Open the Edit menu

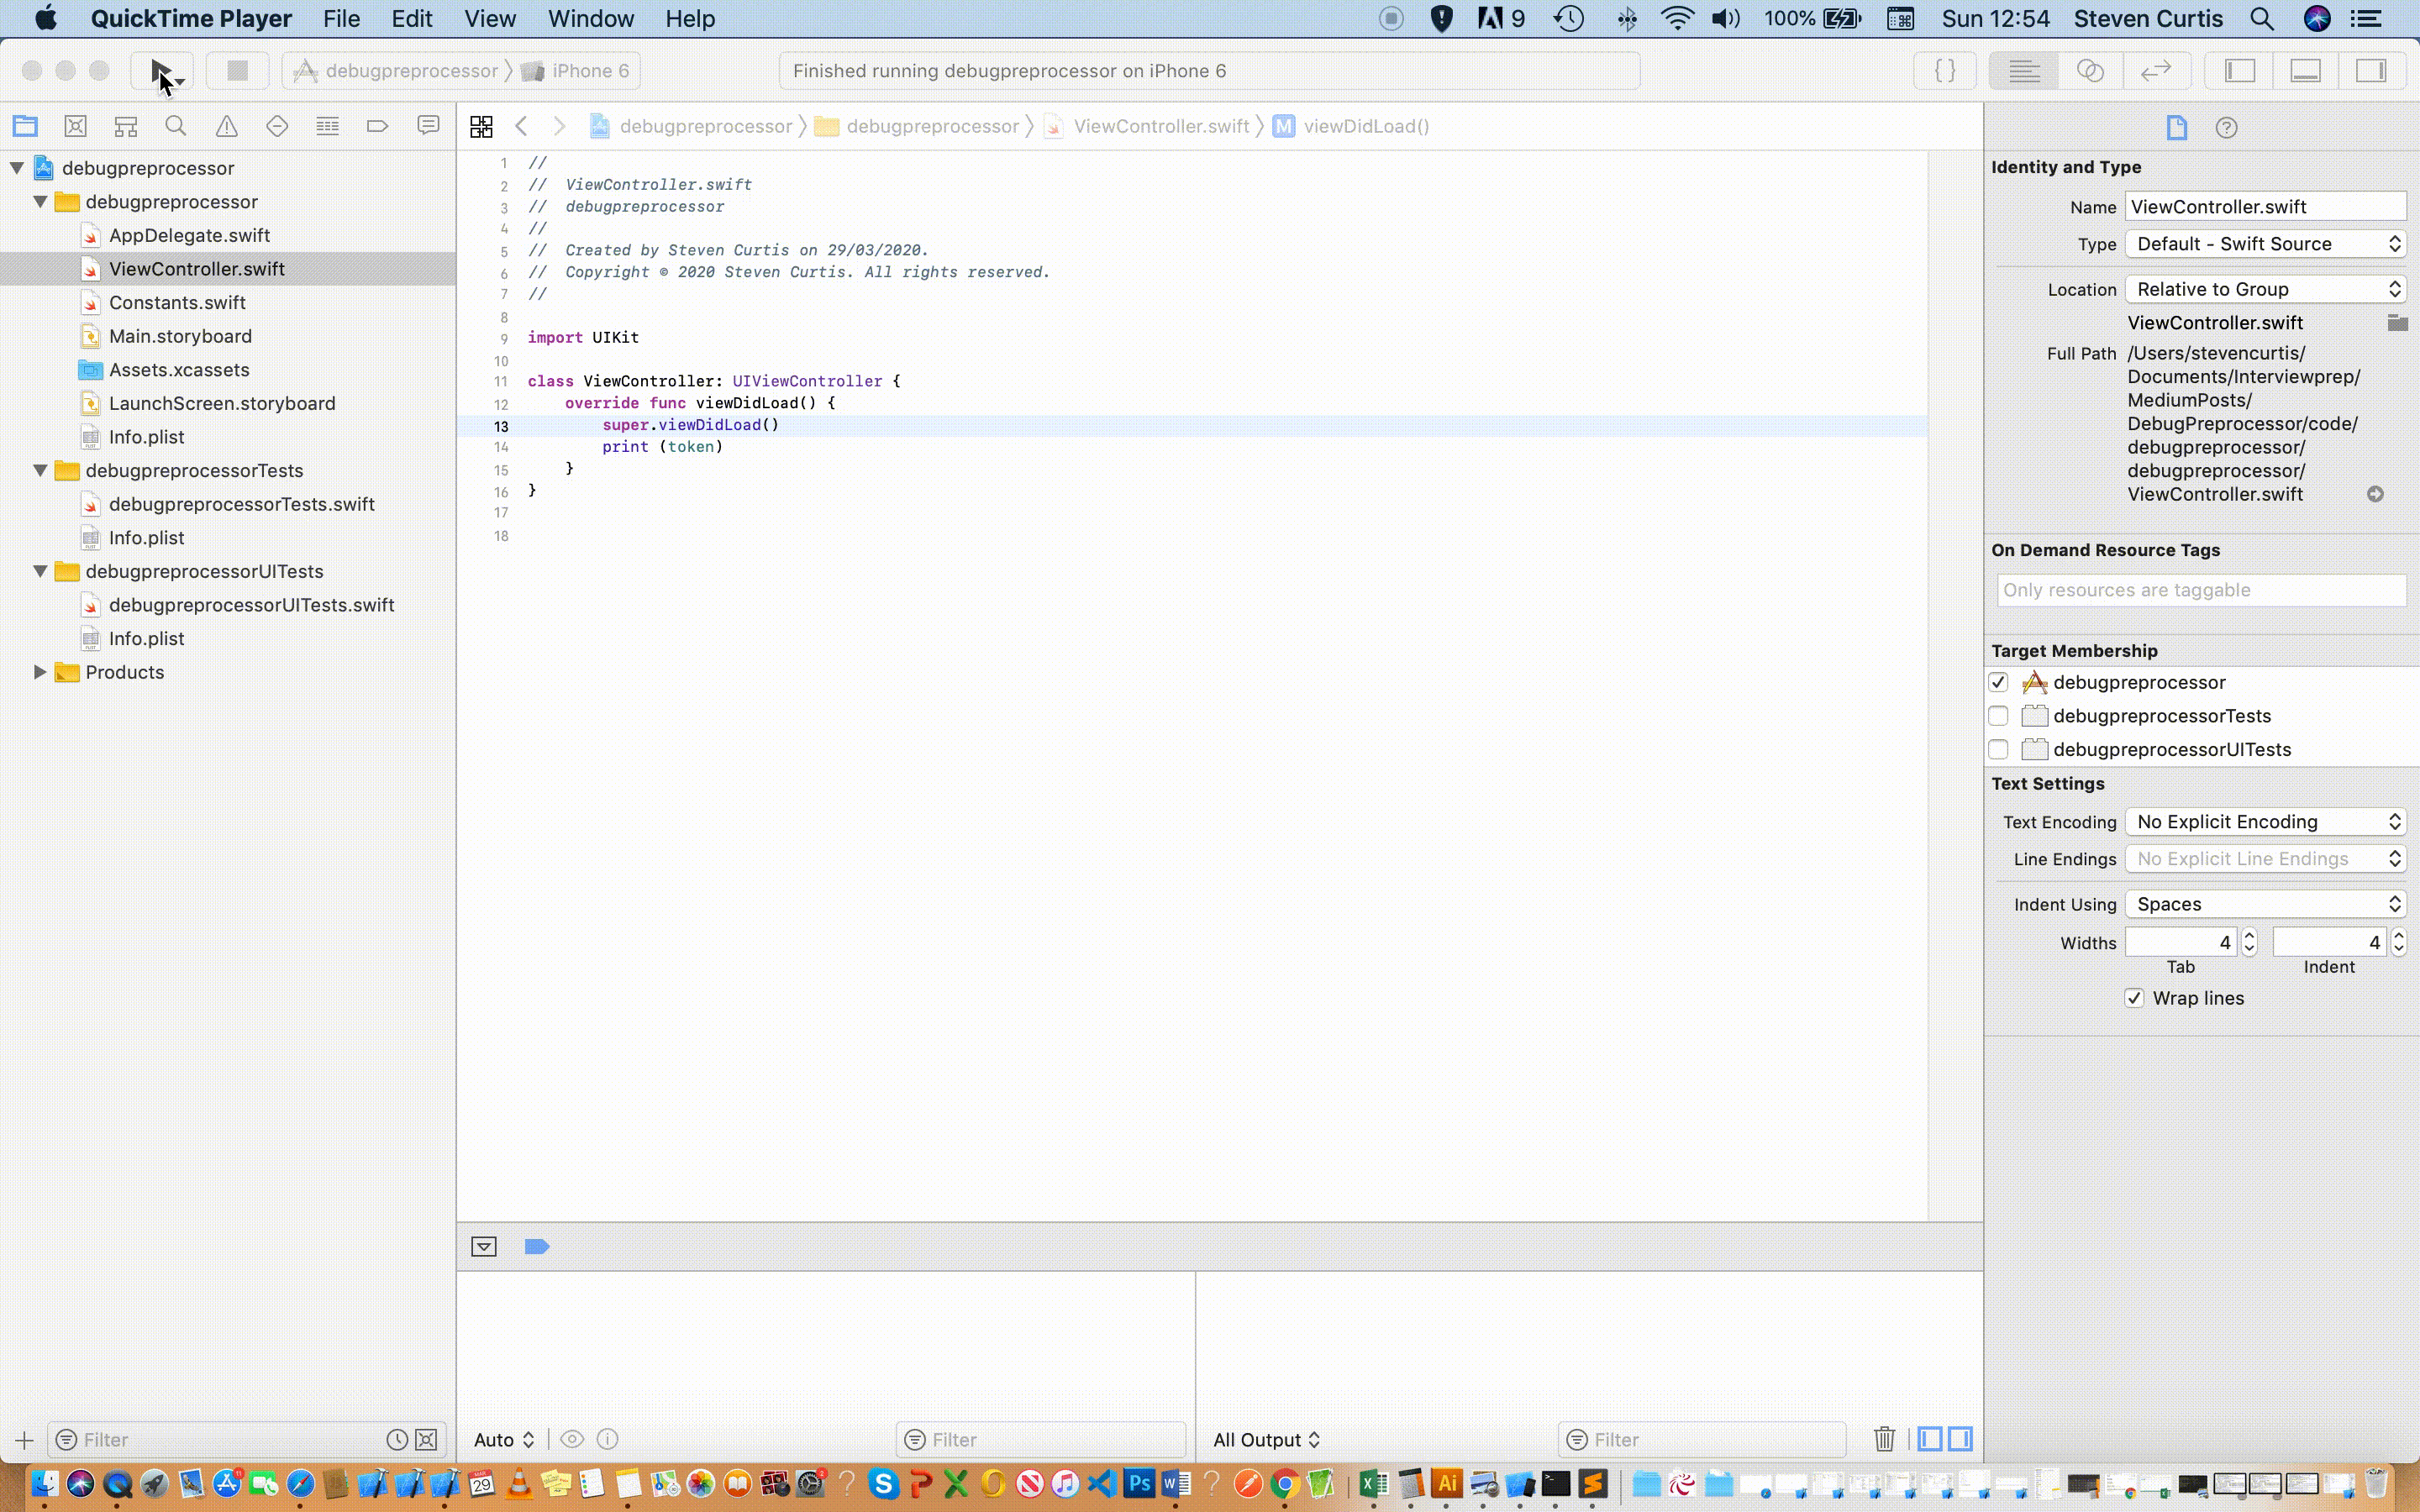(x=411, y=19)
